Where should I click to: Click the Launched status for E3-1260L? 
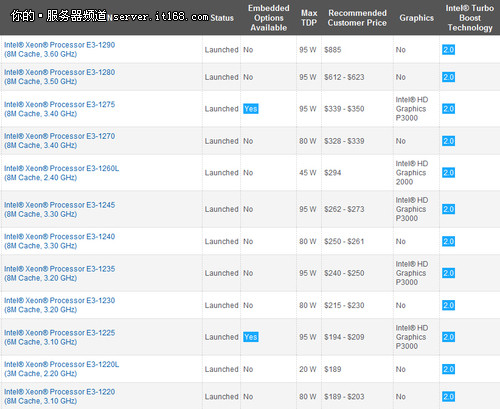[x=222, y=173]
